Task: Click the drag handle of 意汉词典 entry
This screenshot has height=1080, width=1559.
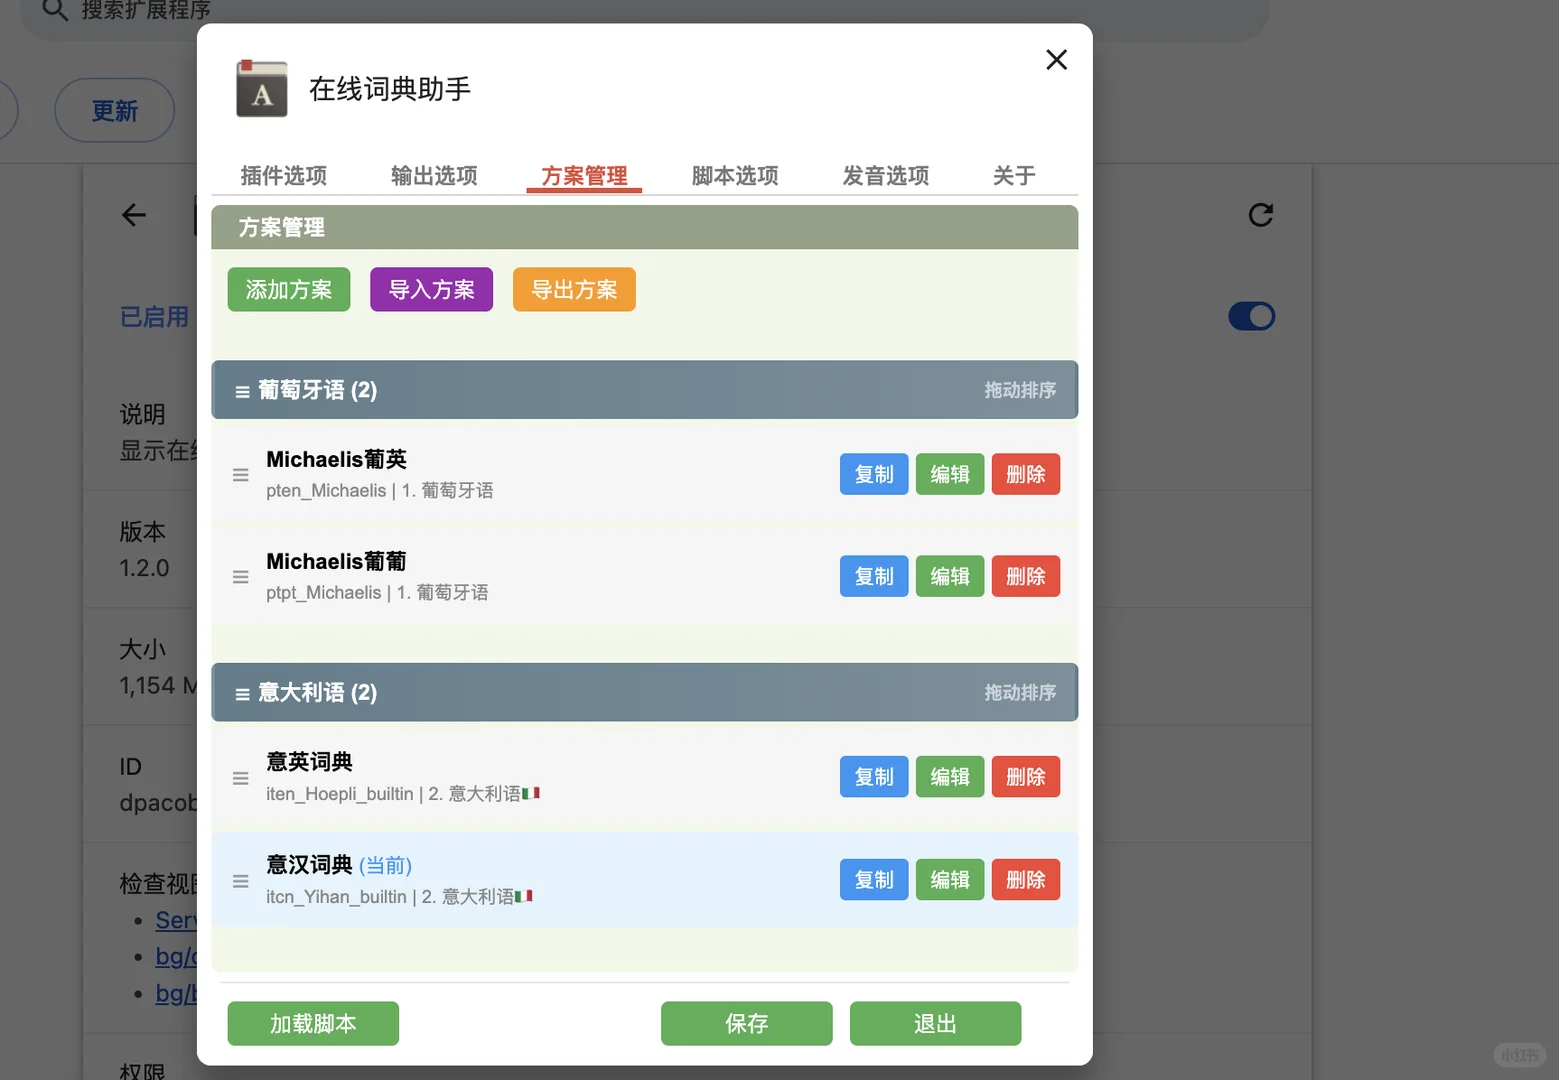Action: [x=240, y=880]
